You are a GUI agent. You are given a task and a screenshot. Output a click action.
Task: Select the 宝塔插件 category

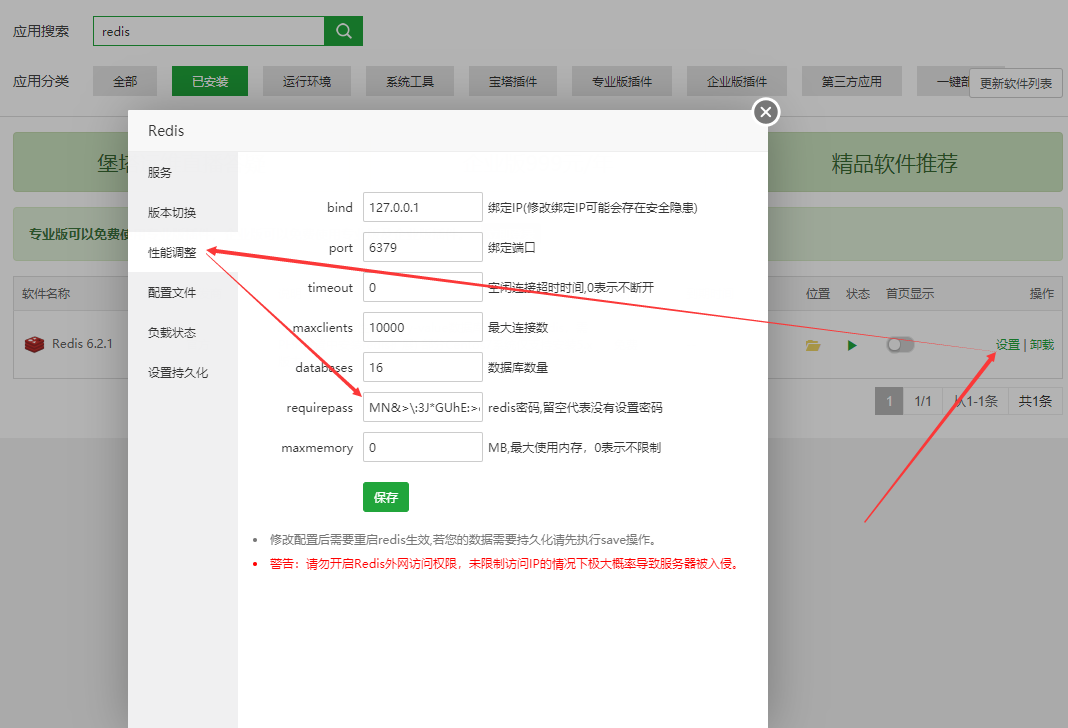pyautogui.click(x=512, y=81)
